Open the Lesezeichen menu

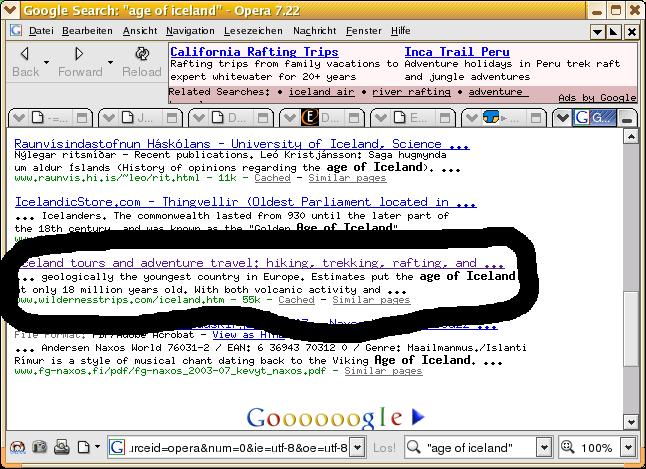tap(253, 31)
